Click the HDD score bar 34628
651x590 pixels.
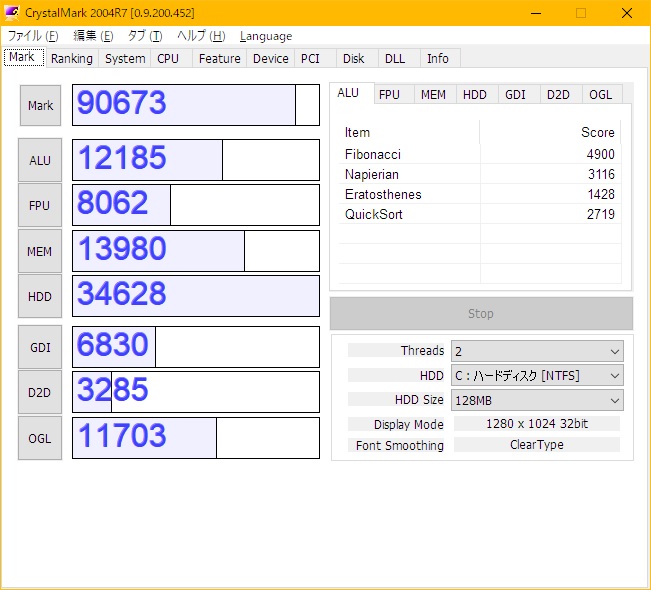tap(196, 296)
